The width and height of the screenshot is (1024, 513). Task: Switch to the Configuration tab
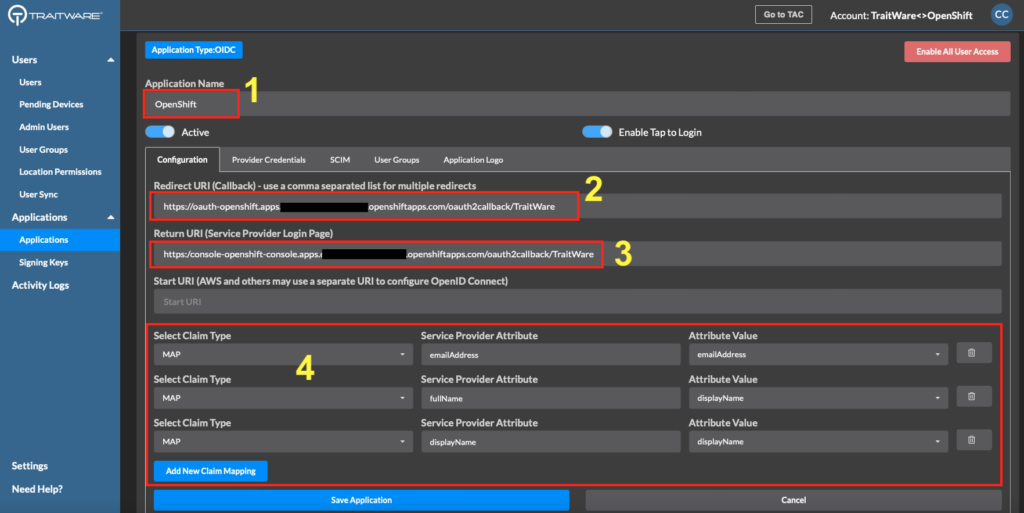[182, 160]
